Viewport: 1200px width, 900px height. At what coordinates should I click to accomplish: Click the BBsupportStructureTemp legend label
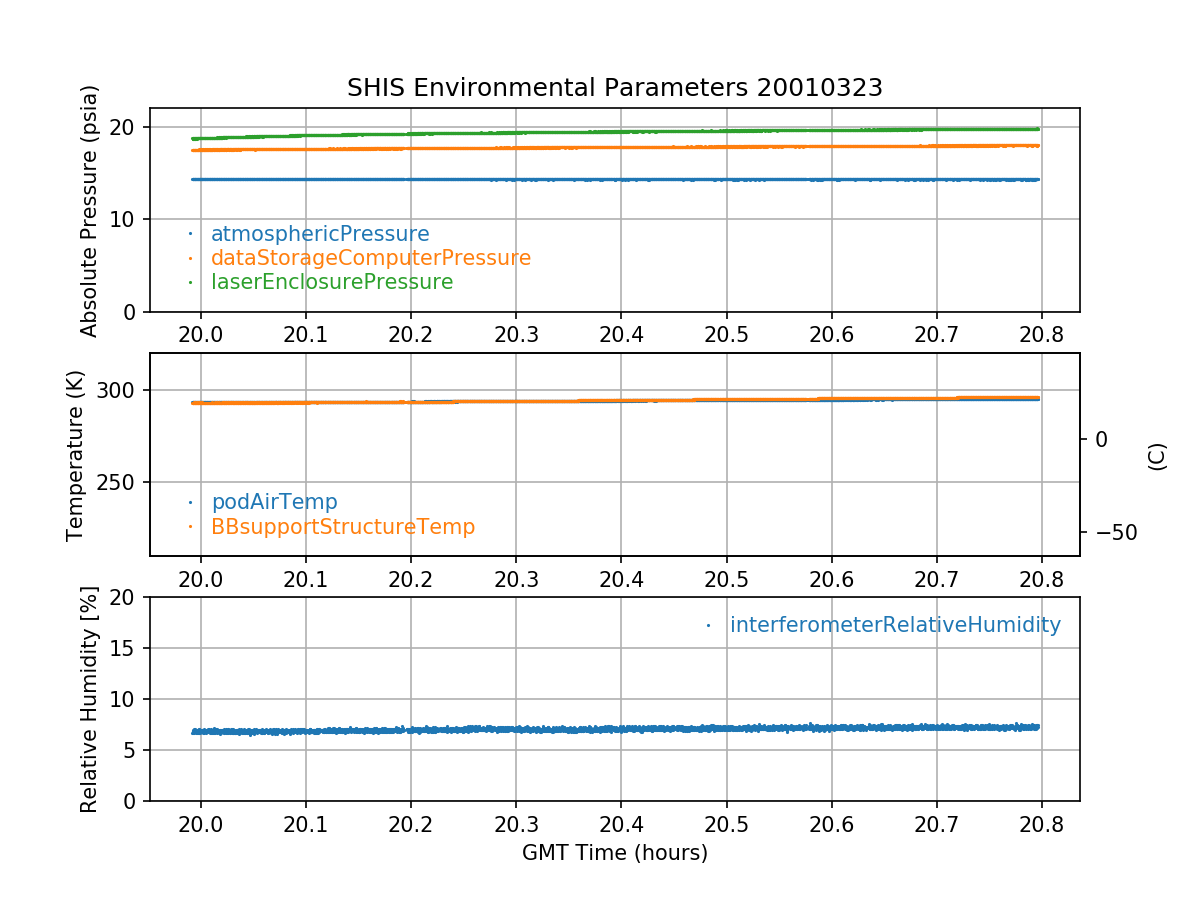[343, 526]
